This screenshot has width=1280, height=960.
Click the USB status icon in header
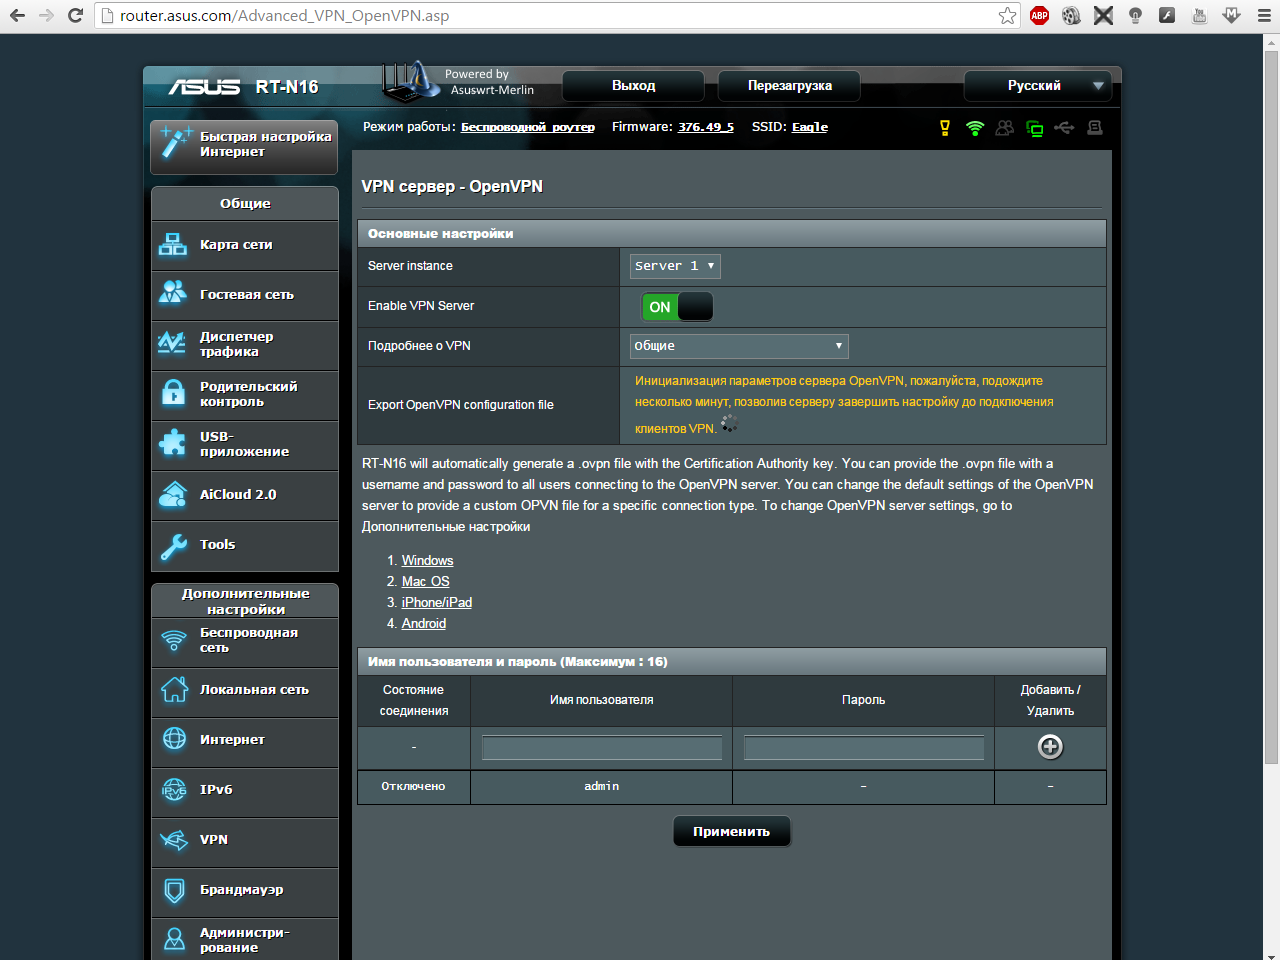pos(1064,128)
